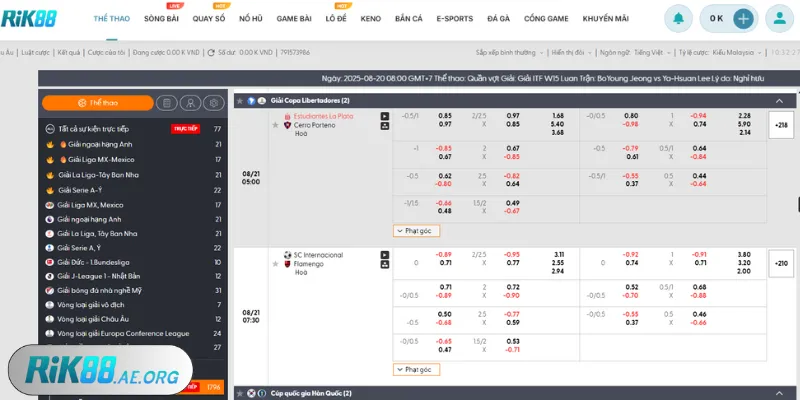Viewport: 800px width, 400px height.
Task: Click the settings gear icon in sidebar header
Action: click(212, 102)
